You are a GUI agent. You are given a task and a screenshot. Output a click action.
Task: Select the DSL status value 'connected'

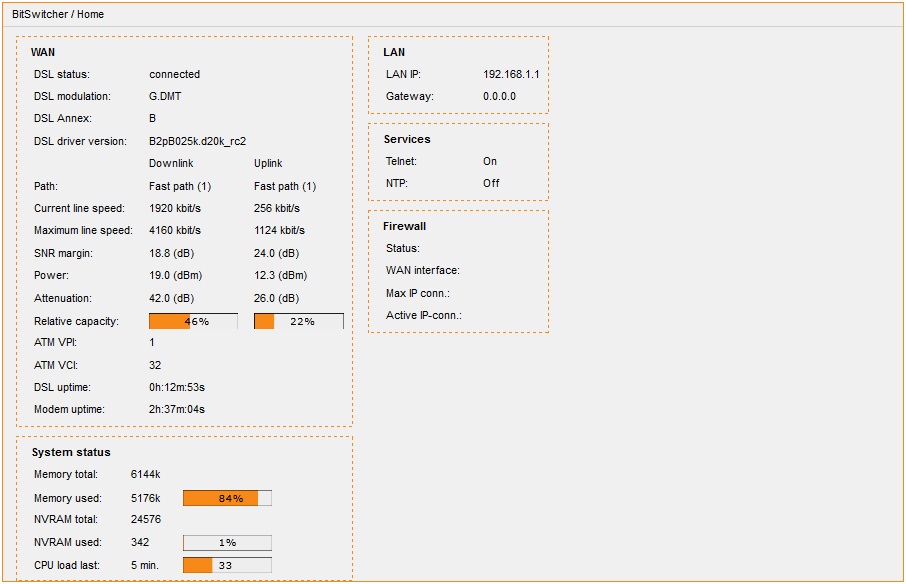tap(174, 75)
